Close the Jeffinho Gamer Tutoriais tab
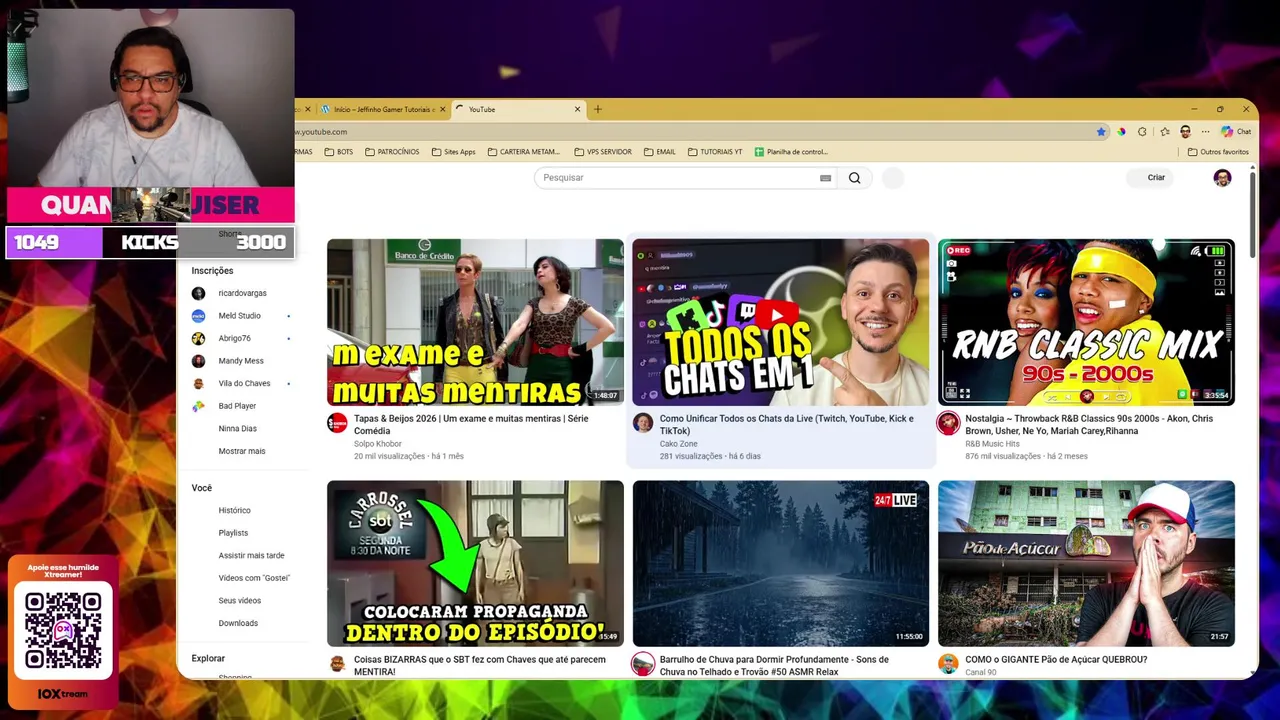 click(443, 109)
